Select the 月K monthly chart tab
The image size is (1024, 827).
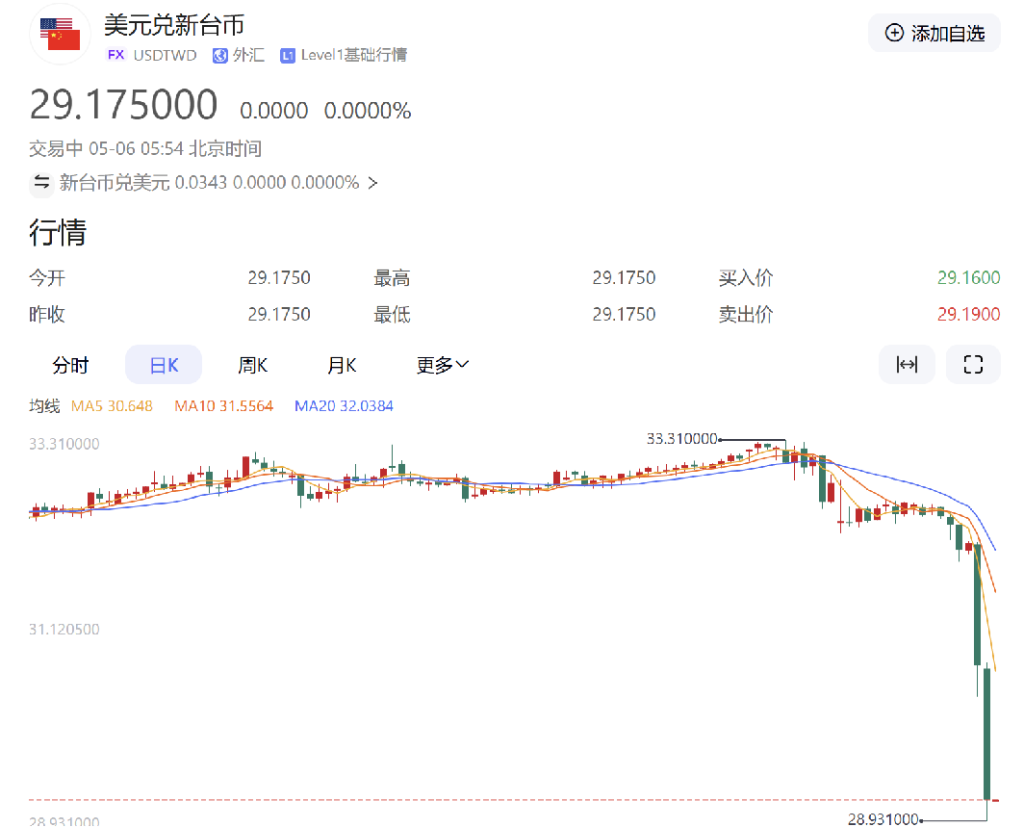tap(342, 365)
